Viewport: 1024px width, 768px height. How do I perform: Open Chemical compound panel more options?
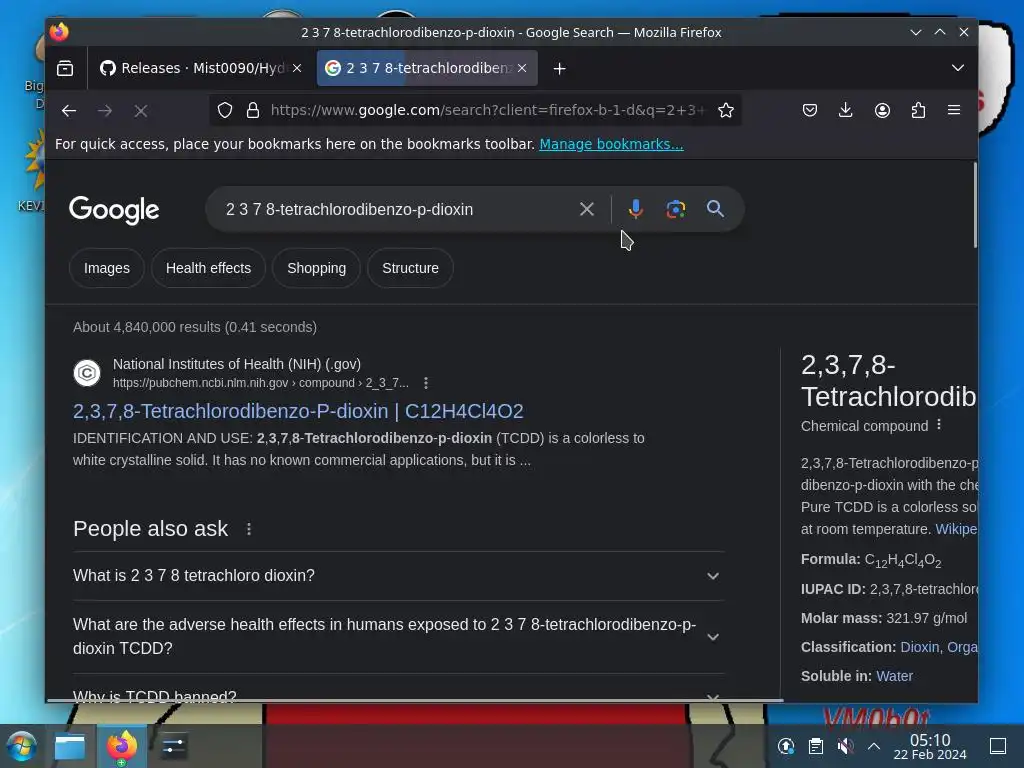[939, 425]
